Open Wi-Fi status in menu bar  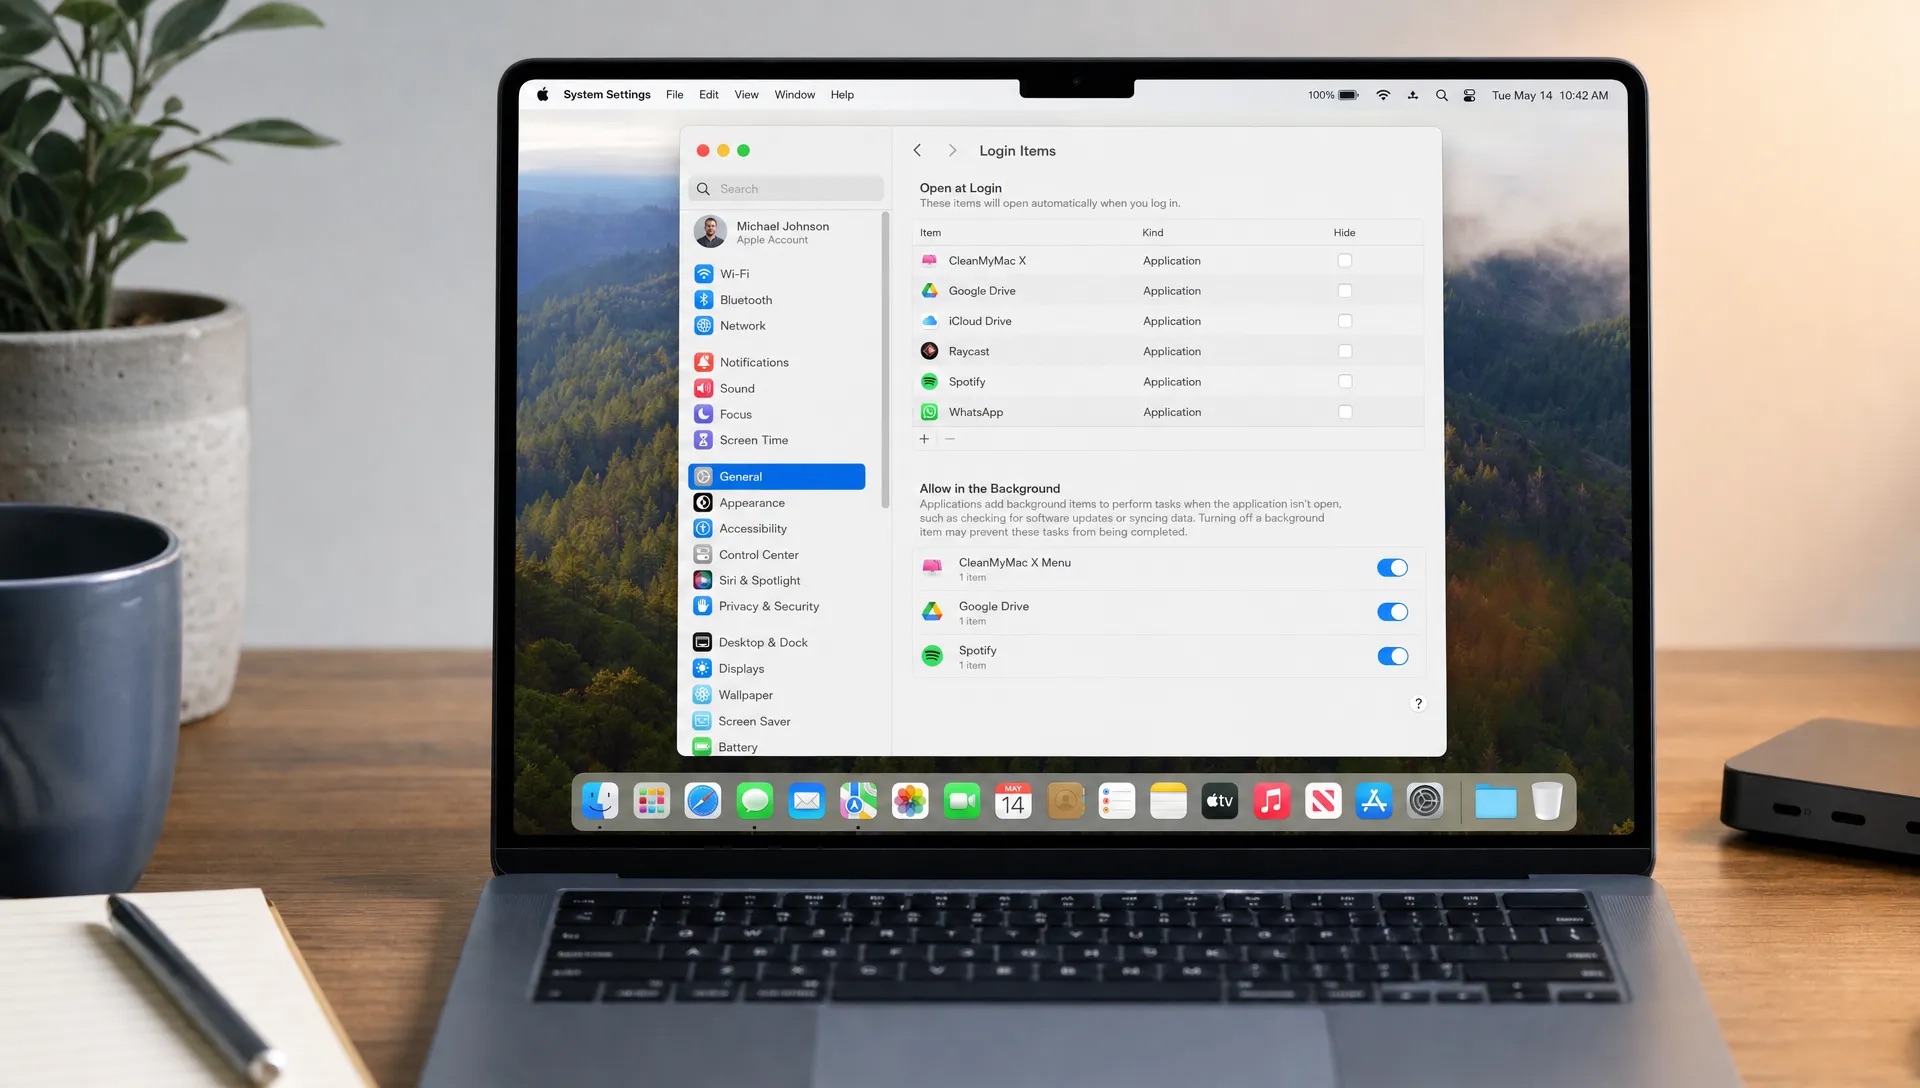click(x=1383, y=95)
